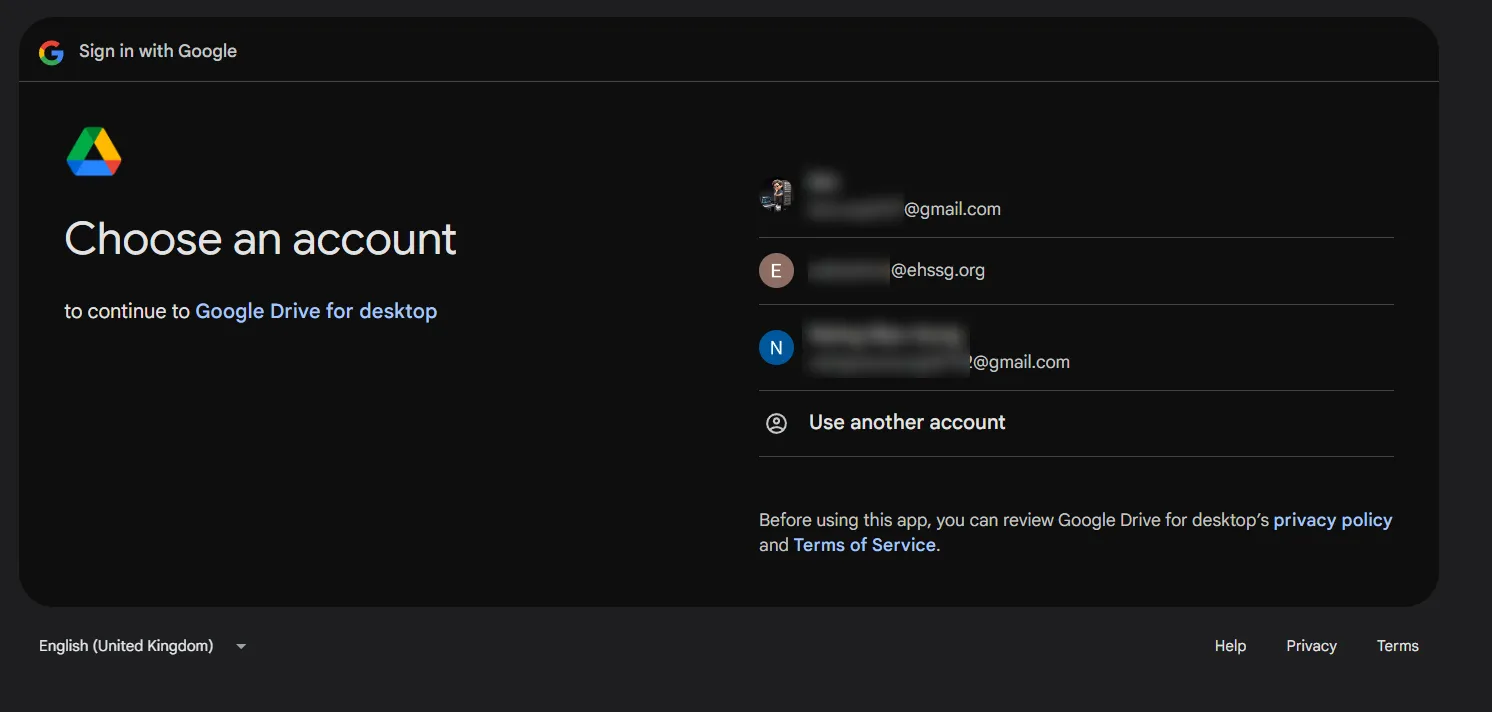Choose the Gmail account with the photo avatar

coord(1076,195)
